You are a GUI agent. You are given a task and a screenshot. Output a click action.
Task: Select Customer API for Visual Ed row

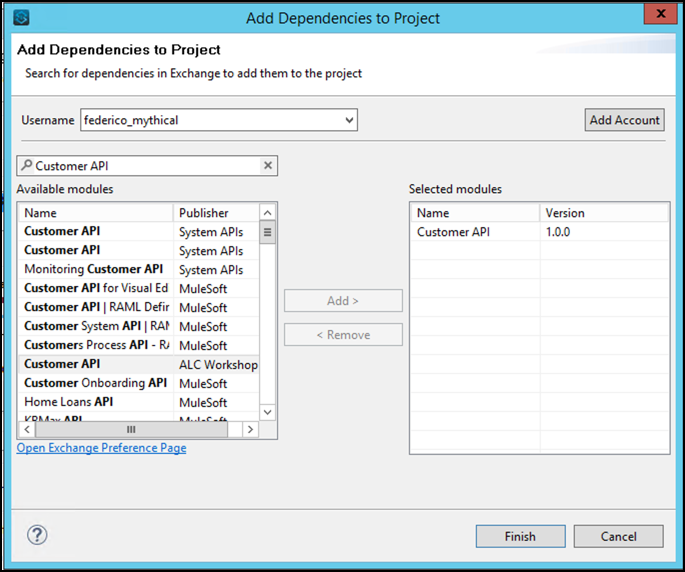(139, 288)
